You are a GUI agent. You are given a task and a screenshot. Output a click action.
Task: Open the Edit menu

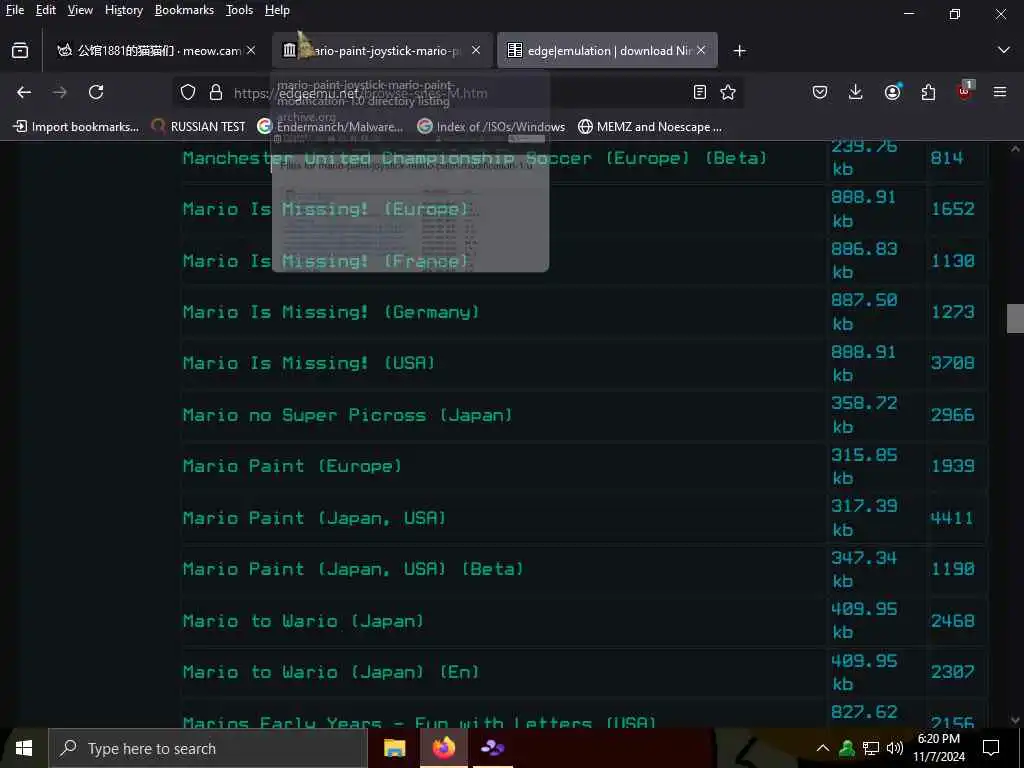(x=46, y=10)
